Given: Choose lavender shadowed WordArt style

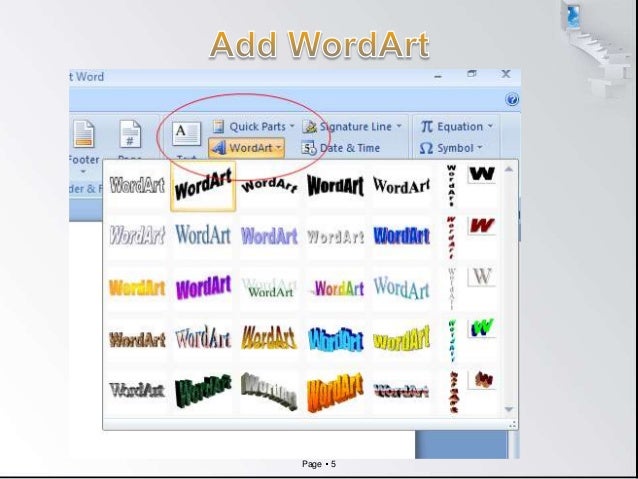Looking at the screenshot, I should pyautogui.click(x=269, y=236).
